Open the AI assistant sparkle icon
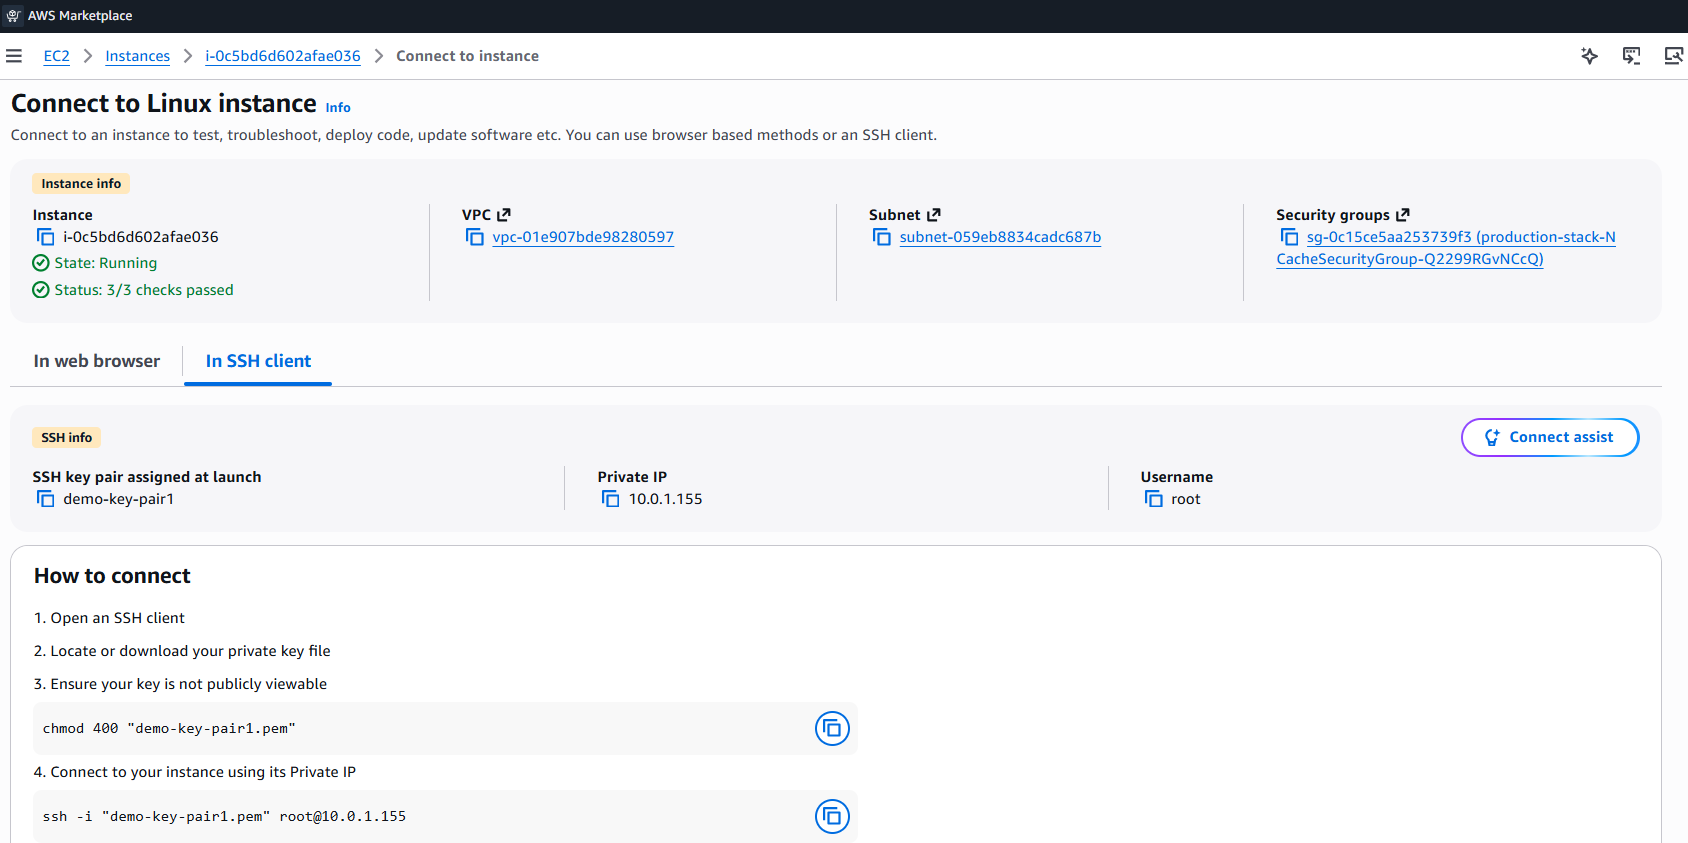1688x843 pixels. coord(1589,56)
